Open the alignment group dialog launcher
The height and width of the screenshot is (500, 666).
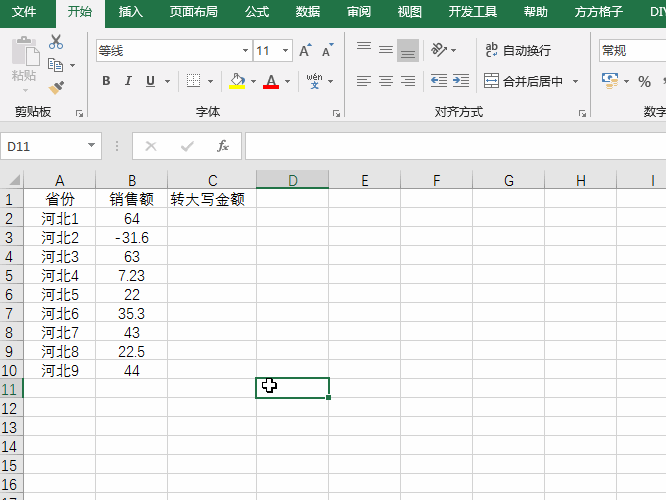click(582, 113)
